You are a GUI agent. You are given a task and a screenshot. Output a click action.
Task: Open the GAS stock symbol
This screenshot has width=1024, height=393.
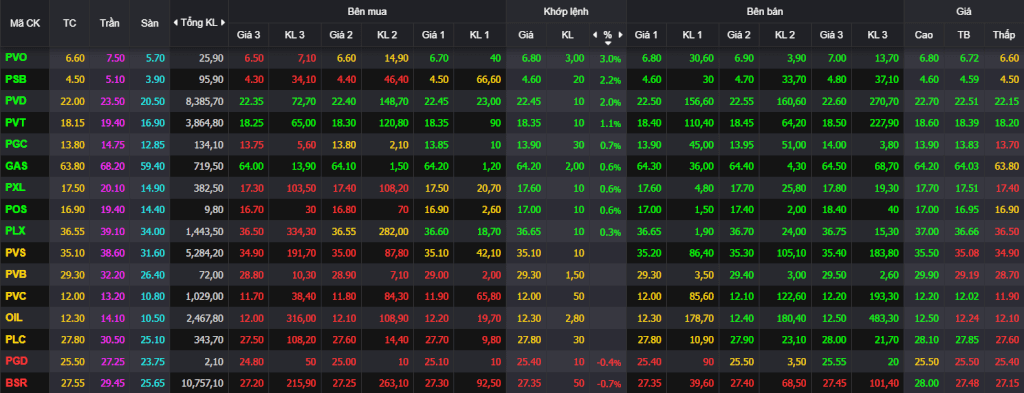(16, 166)
